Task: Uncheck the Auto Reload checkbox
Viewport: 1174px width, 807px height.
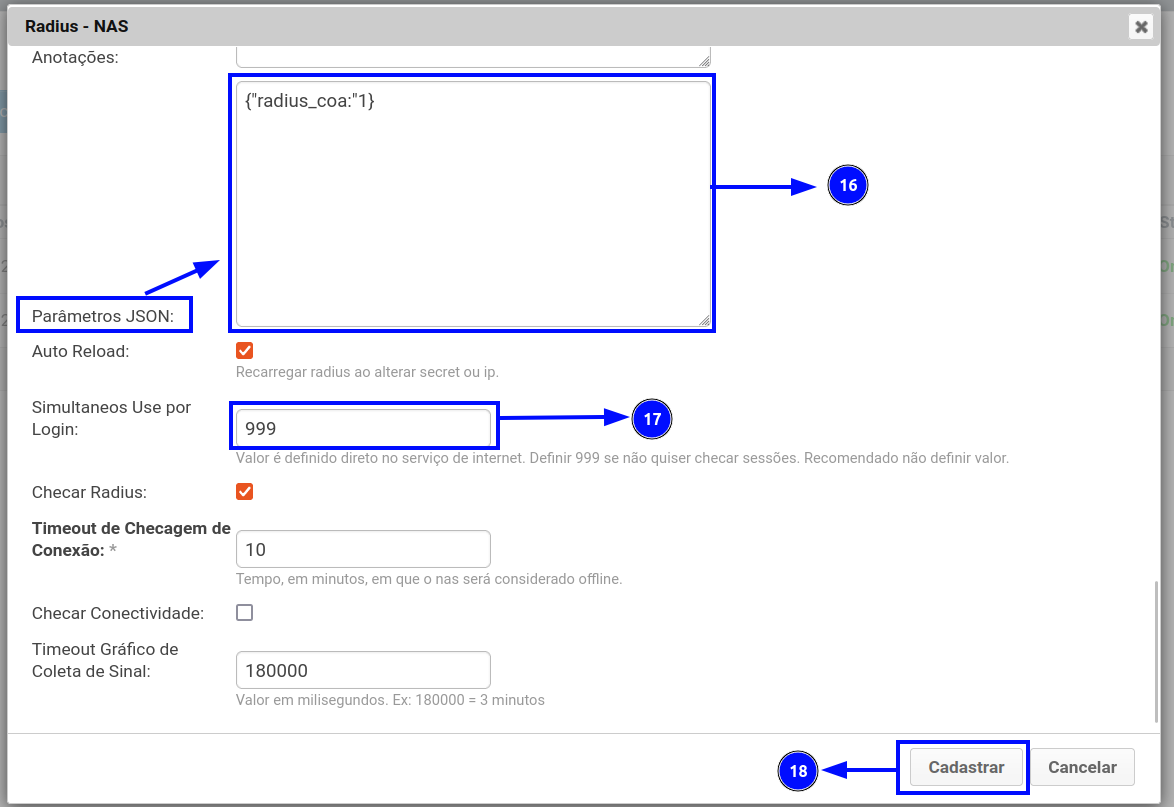Action: [x=244, y=351]
